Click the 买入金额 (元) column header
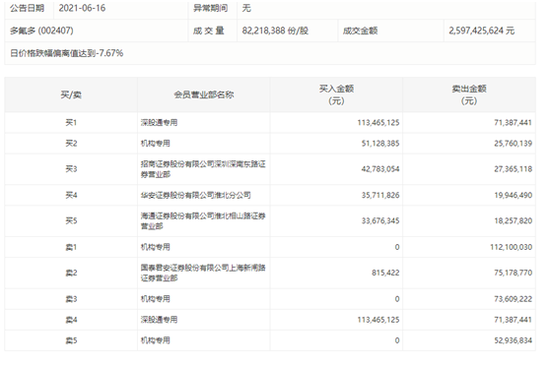Viewport: 550px width, 367px height. [x=336, y=95]
